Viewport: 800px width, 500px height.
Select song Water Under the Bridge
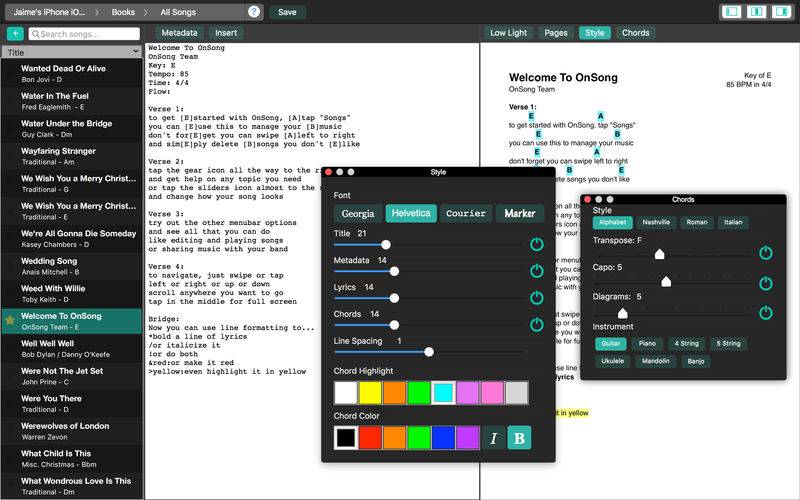click(x=72, y=129)
